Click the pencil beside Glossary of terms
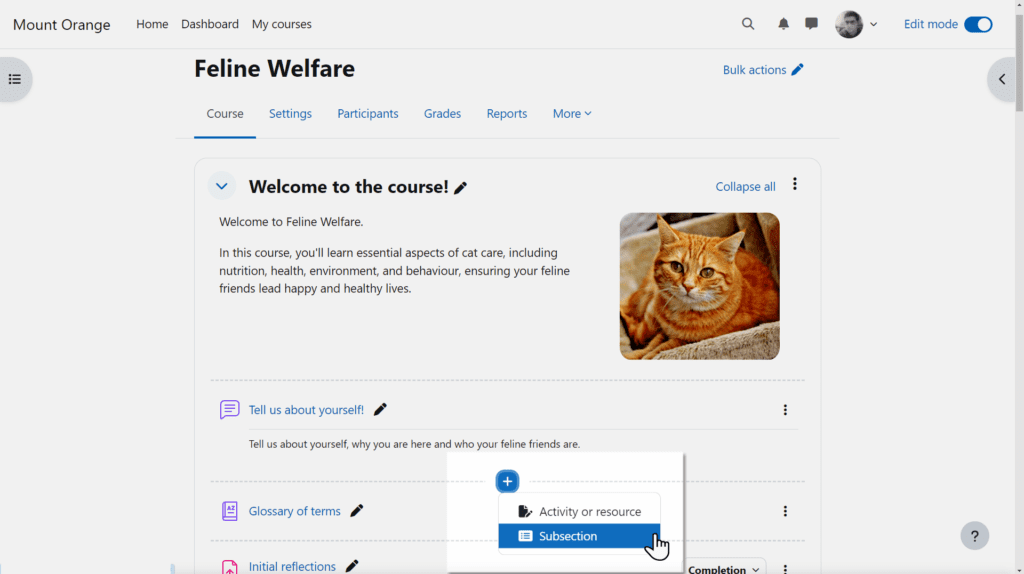1024x574 pixels. [x=357, y=511]
